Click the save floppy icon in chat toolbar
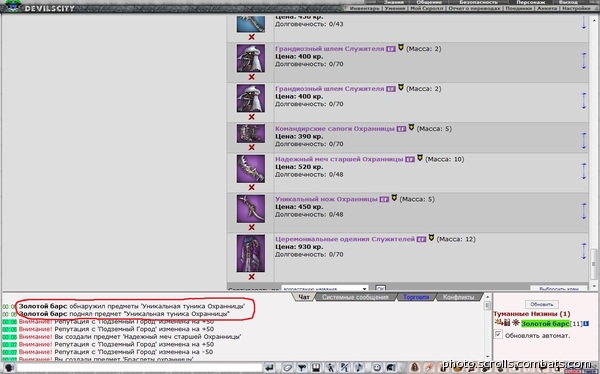This screenshot has height=374, width=600. 316,368
